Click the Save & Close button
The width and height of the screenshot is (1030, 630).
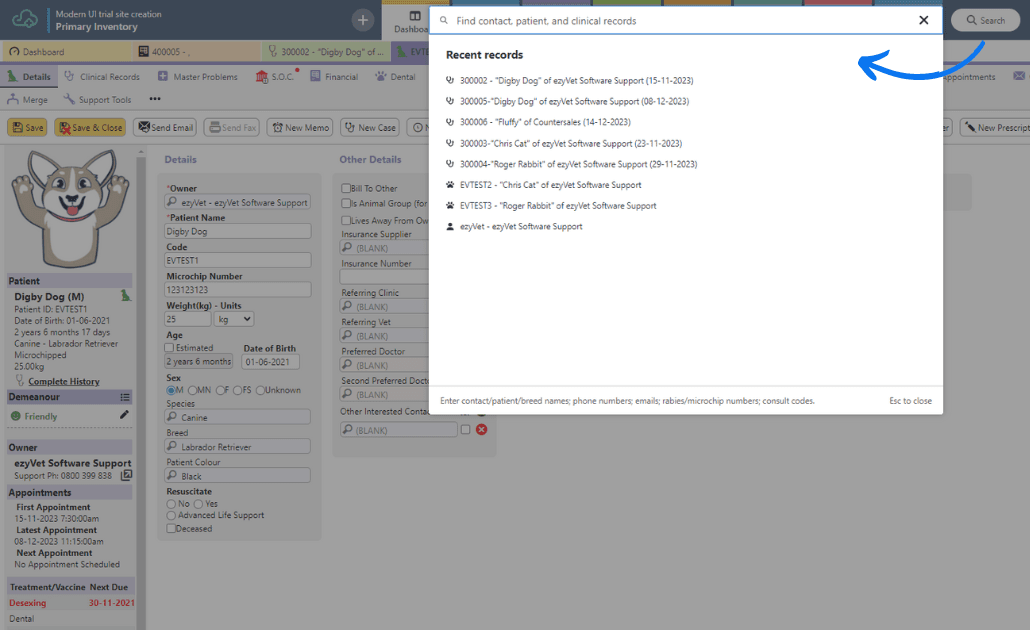tap(90, 128)
